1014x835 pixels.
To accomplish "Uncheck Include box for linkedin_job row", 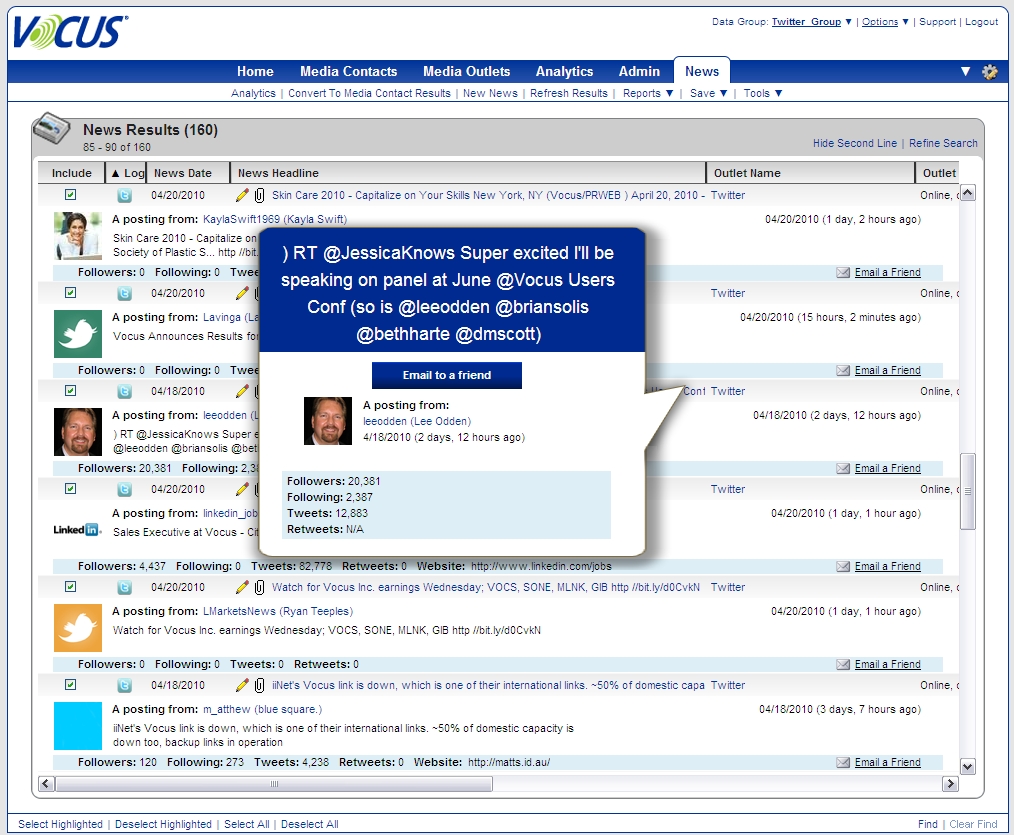I will coord(70,488).
